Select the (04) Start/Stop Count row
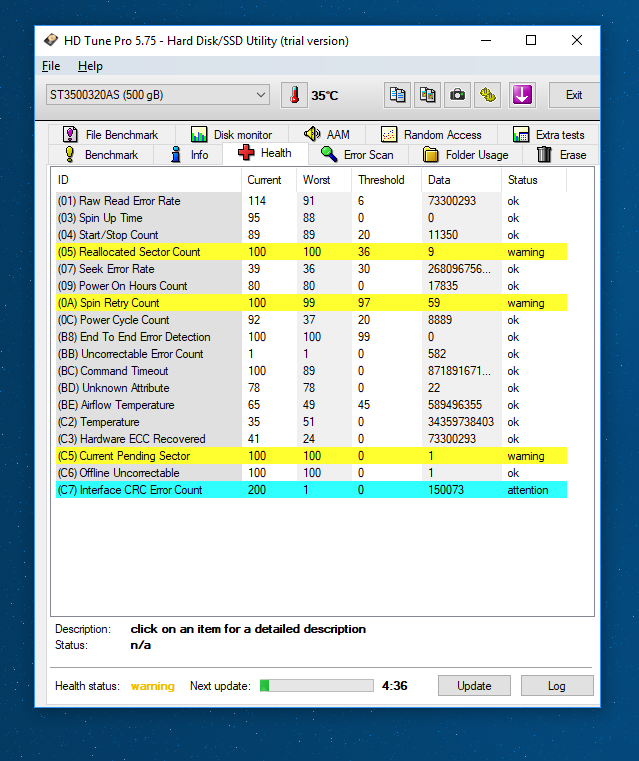 coord(311,235)
